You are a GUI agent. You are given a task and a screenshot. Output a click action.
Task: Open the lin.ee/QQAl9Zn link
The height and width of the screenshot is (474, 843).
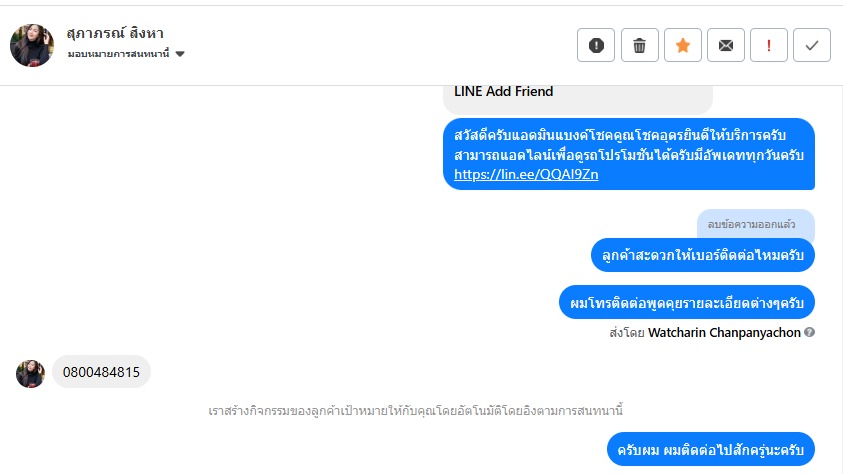(x=526, y=174)
